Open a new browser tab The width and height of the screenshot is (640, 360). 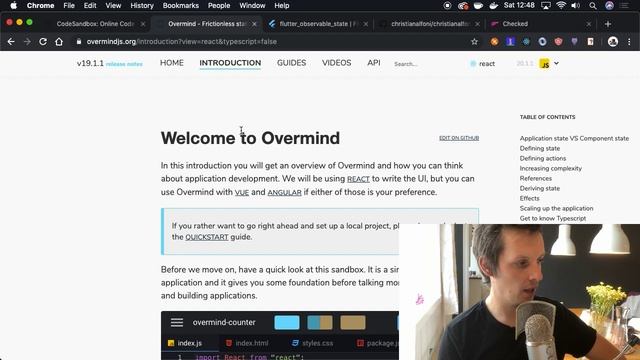pyautogui.click(x=608, y=24)
